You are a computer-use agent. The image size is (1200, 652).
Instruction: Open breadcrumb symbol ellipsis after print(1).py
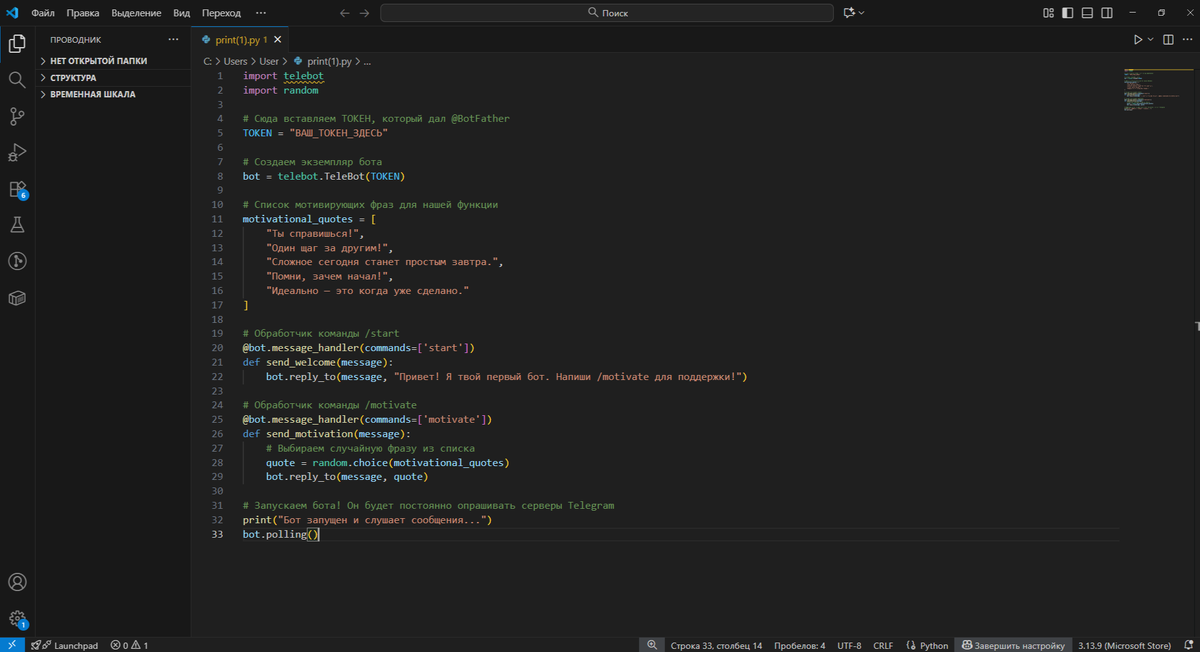pos(366,61)
